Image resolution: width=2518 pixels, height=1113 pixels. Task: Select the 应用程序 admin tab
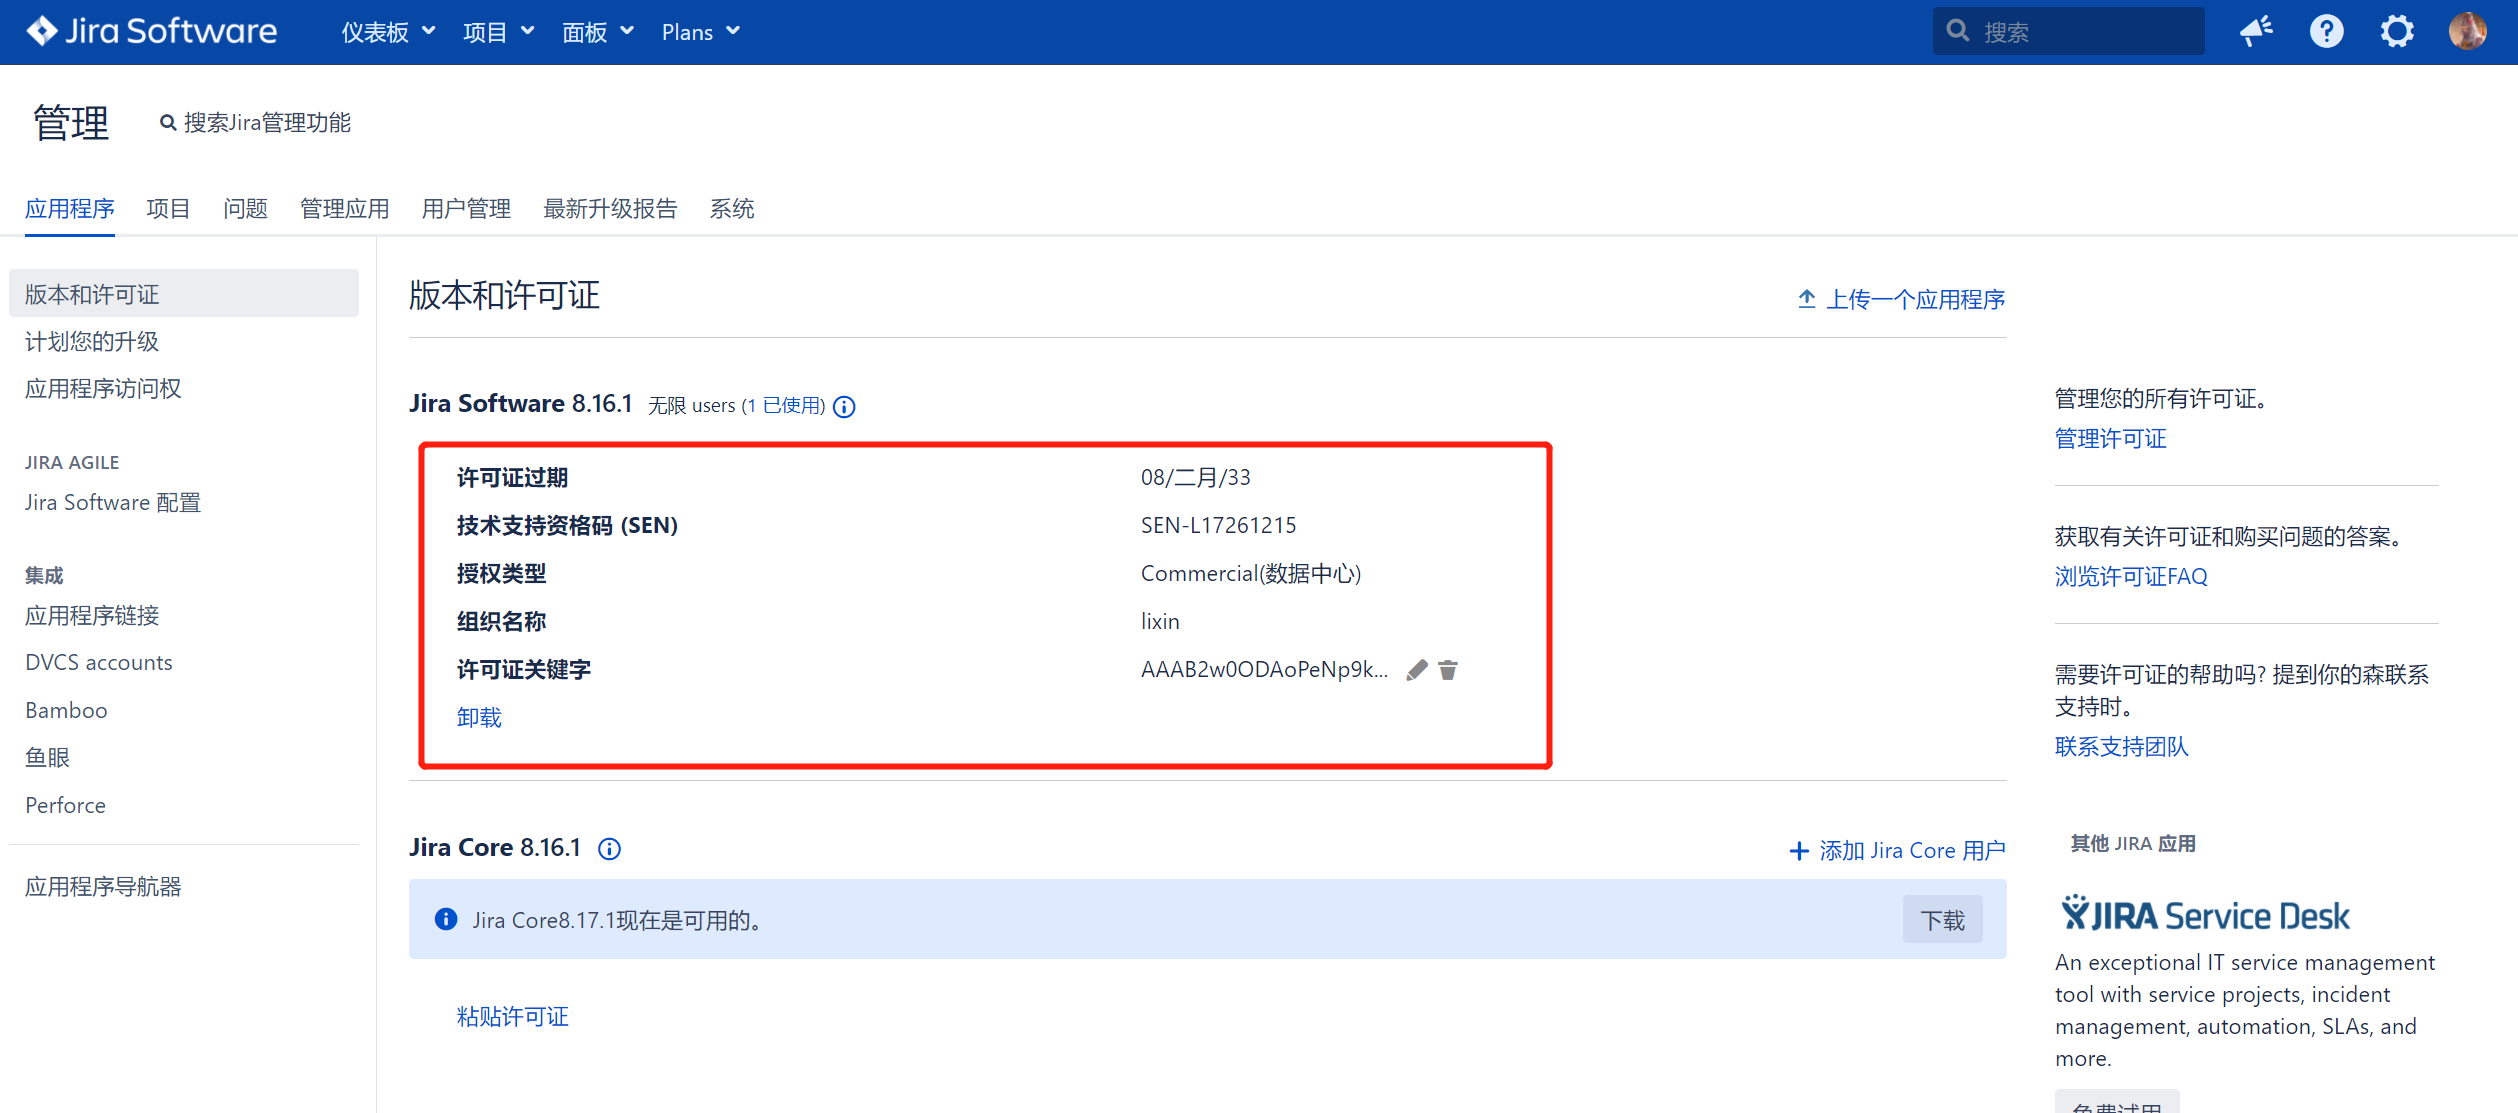click(x=70, y=209)
